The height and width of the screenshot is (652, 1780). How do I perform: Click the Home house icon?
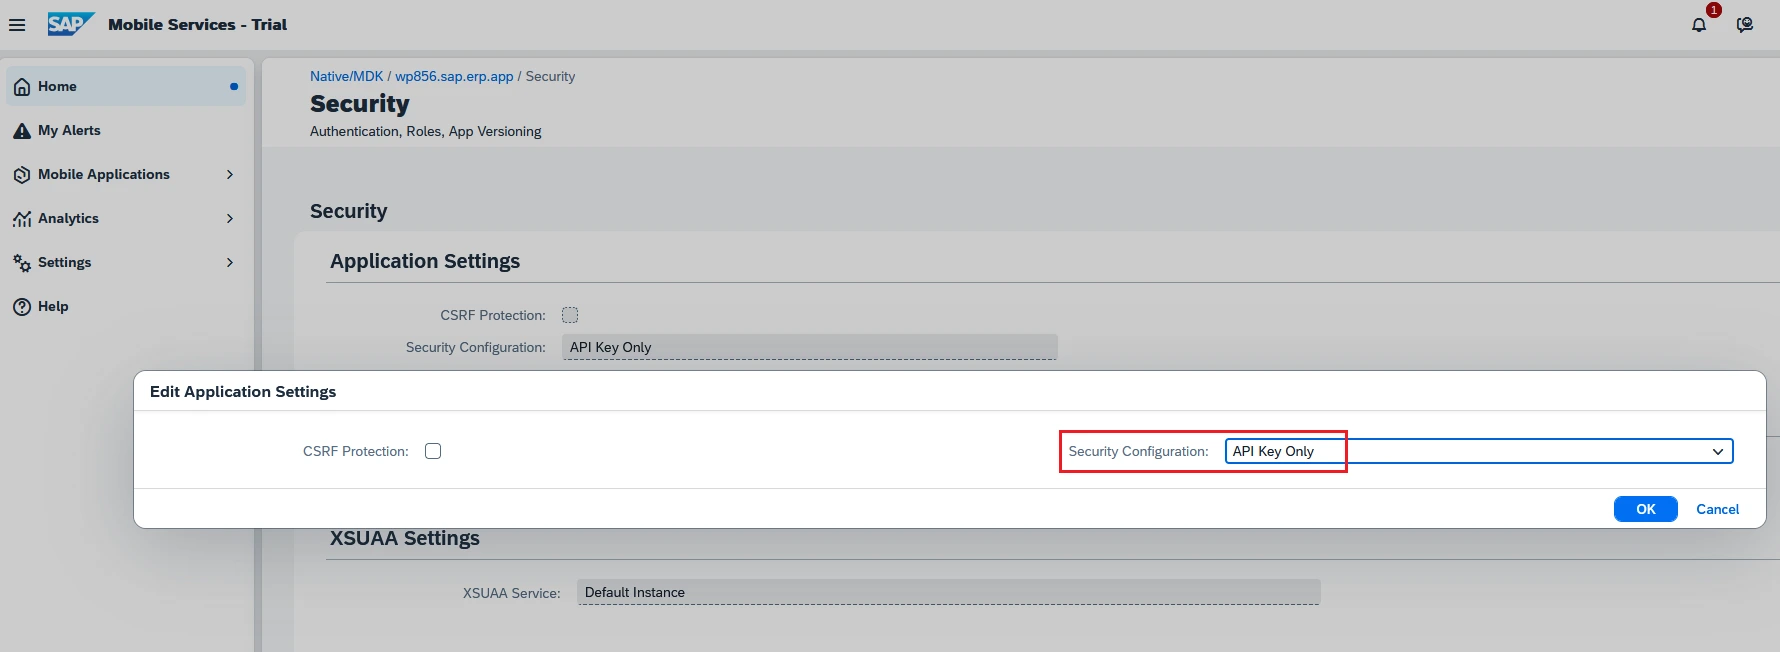pyautogui.click(x=22, y=87)
